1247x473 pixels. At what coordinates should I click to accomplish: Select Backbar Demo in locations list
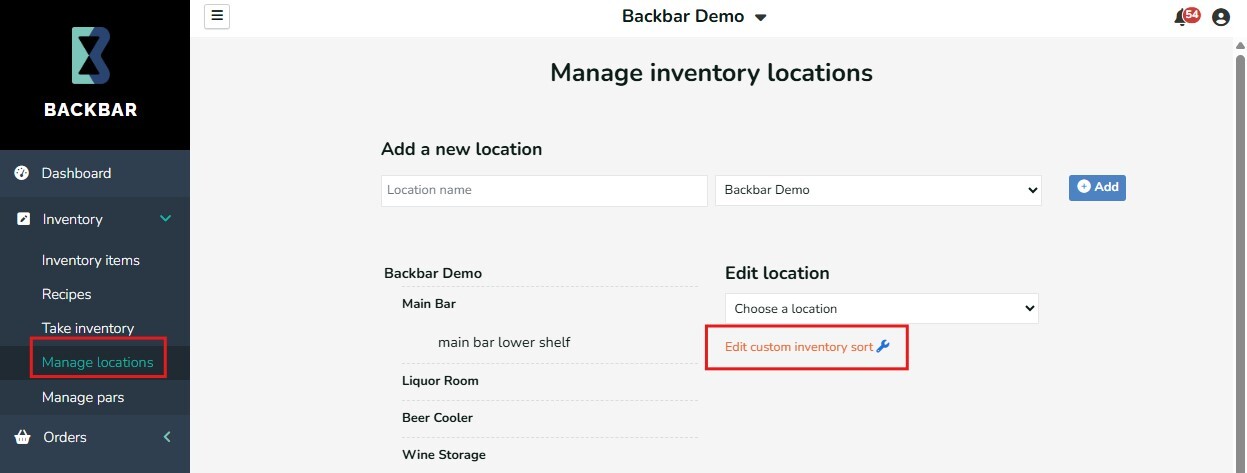[433, 273]
